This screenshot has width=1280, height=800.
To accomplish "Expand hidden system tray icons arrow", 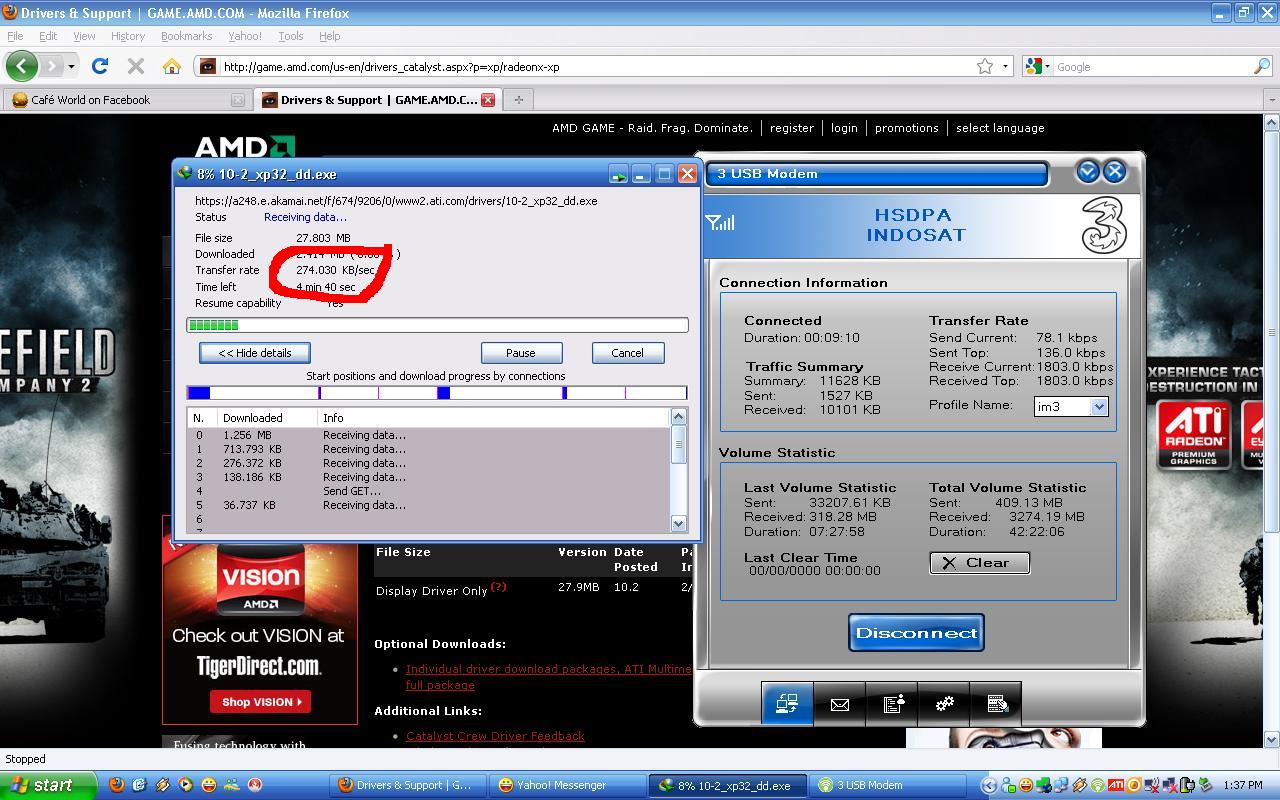I will pos(989,785).
